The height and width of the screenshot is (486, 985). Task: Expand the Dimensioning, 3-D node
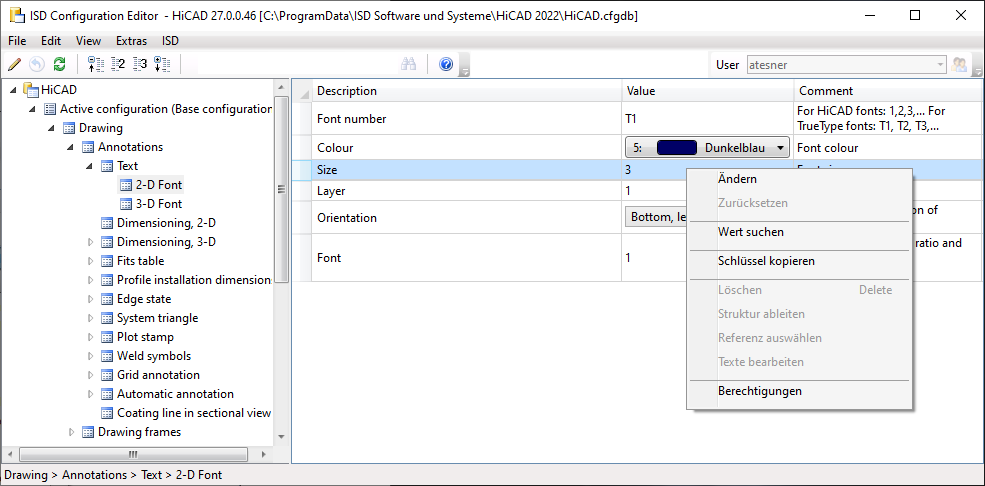pyautogui.click(x=90, y=242)
